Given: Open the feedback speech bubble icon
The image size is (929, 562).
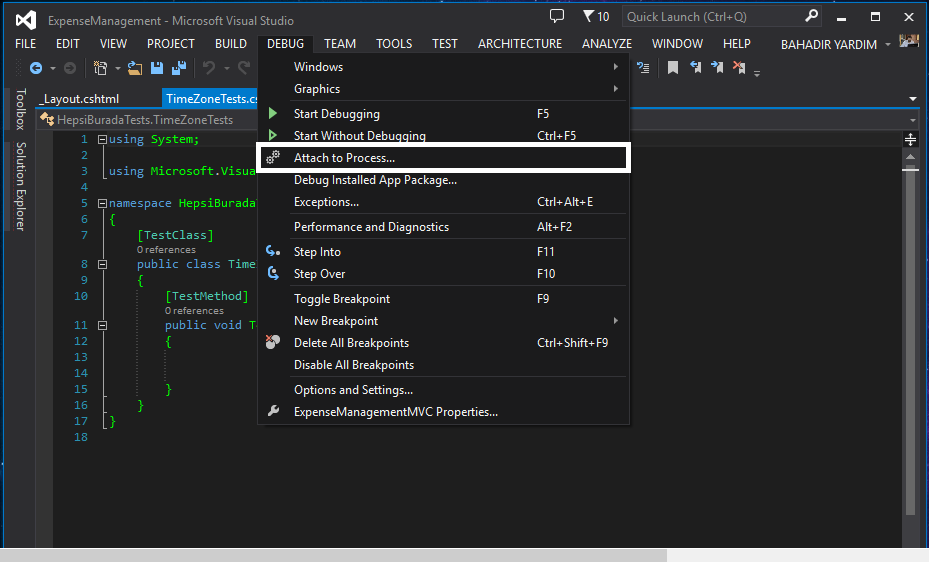Looking at the screenshot, I should click(556, 16).
